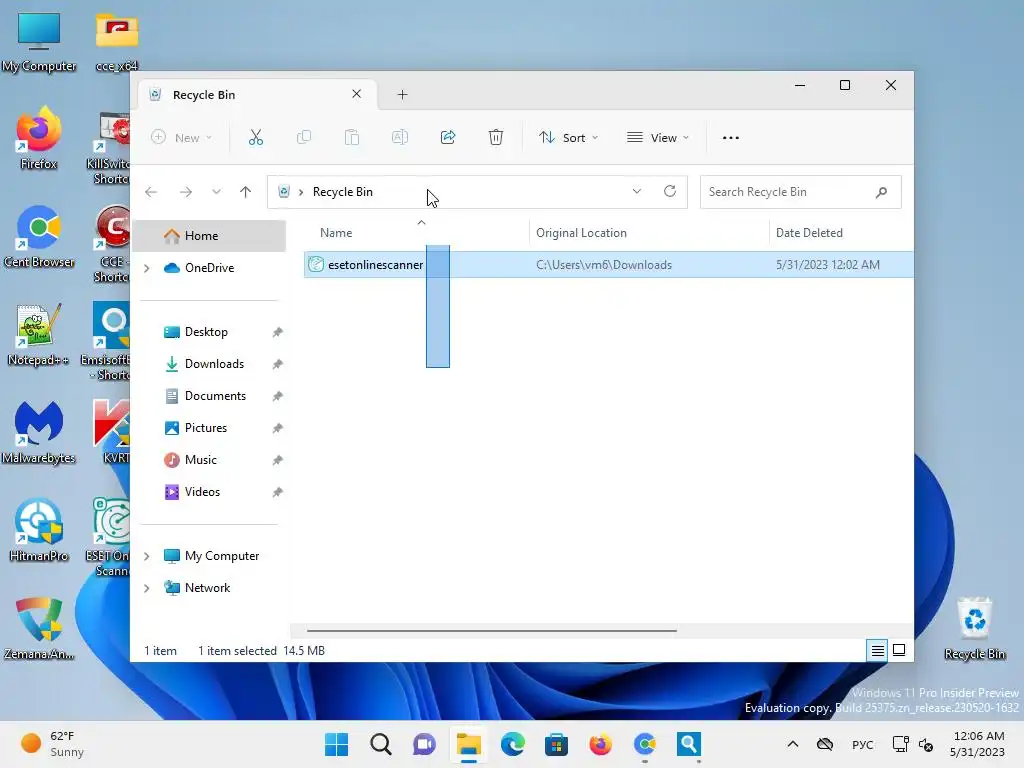Open the See more ellipsis menu
The image size is (1024, 768).
tap(731, 138)
